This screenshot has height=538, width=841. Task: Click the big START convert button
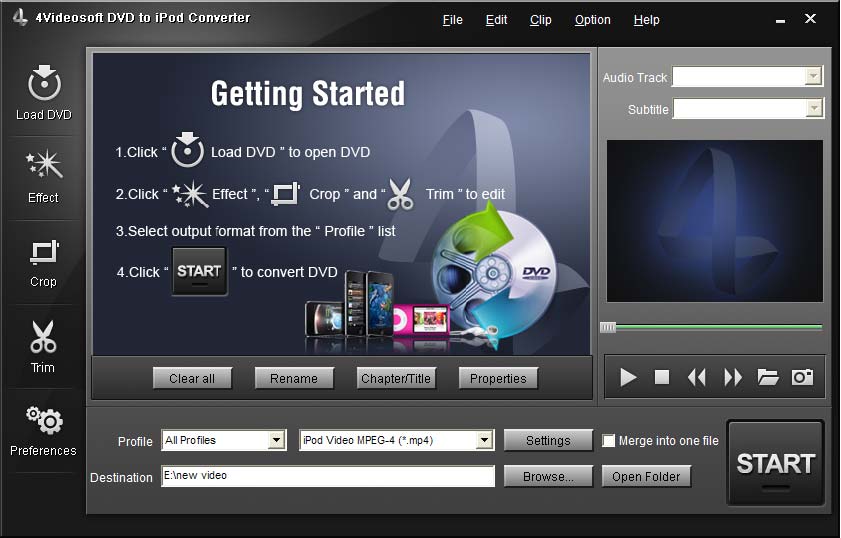pyautogui.click(x=775, y=463)
